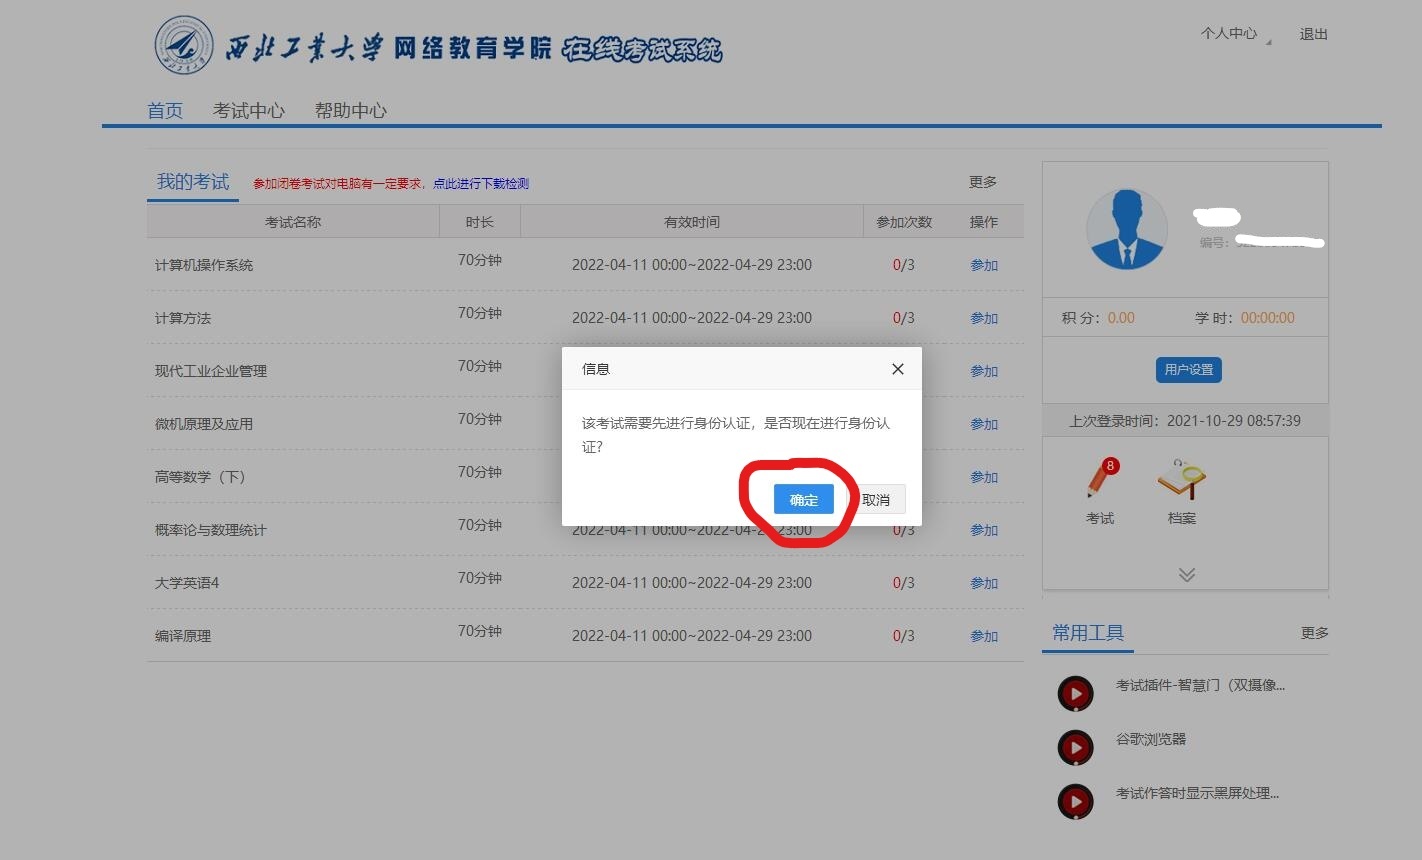1422x860 pixels.
Task: Open the 档案 archive icon in sidebar
Action: click(x=1179, y=481)
